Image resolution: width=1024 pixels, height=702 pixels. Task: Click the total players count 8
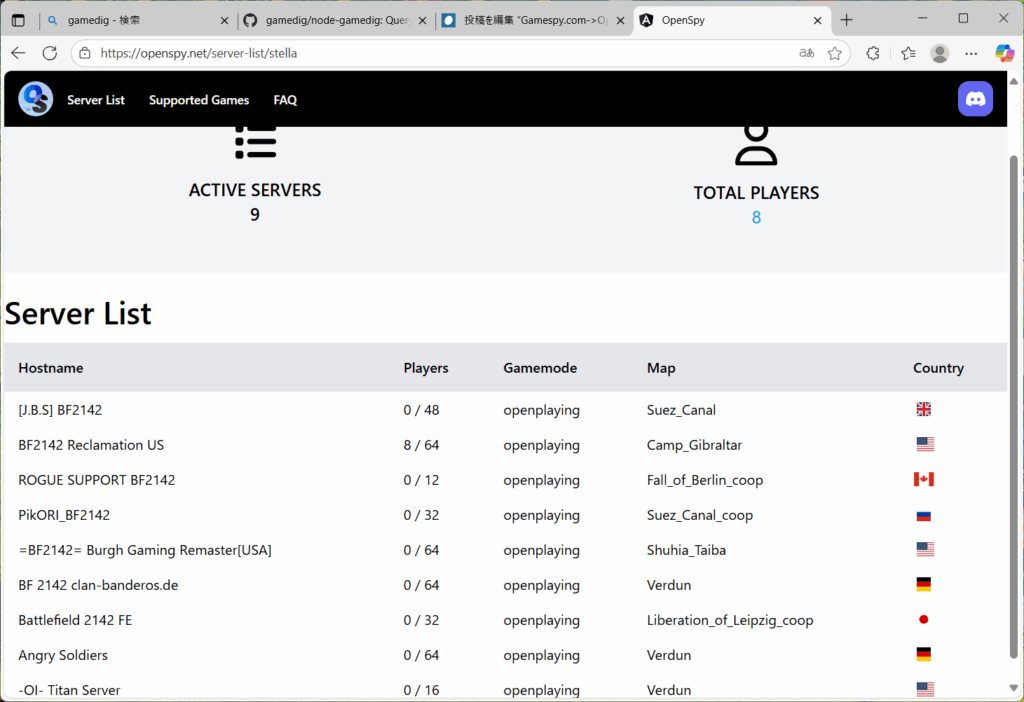[756, 217]
